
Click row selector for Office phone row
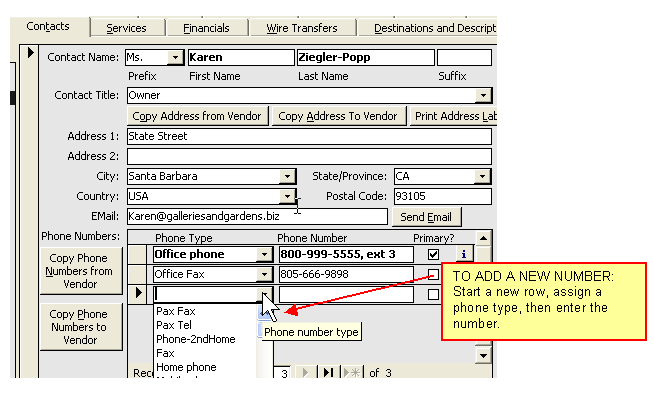coord(137,254)
